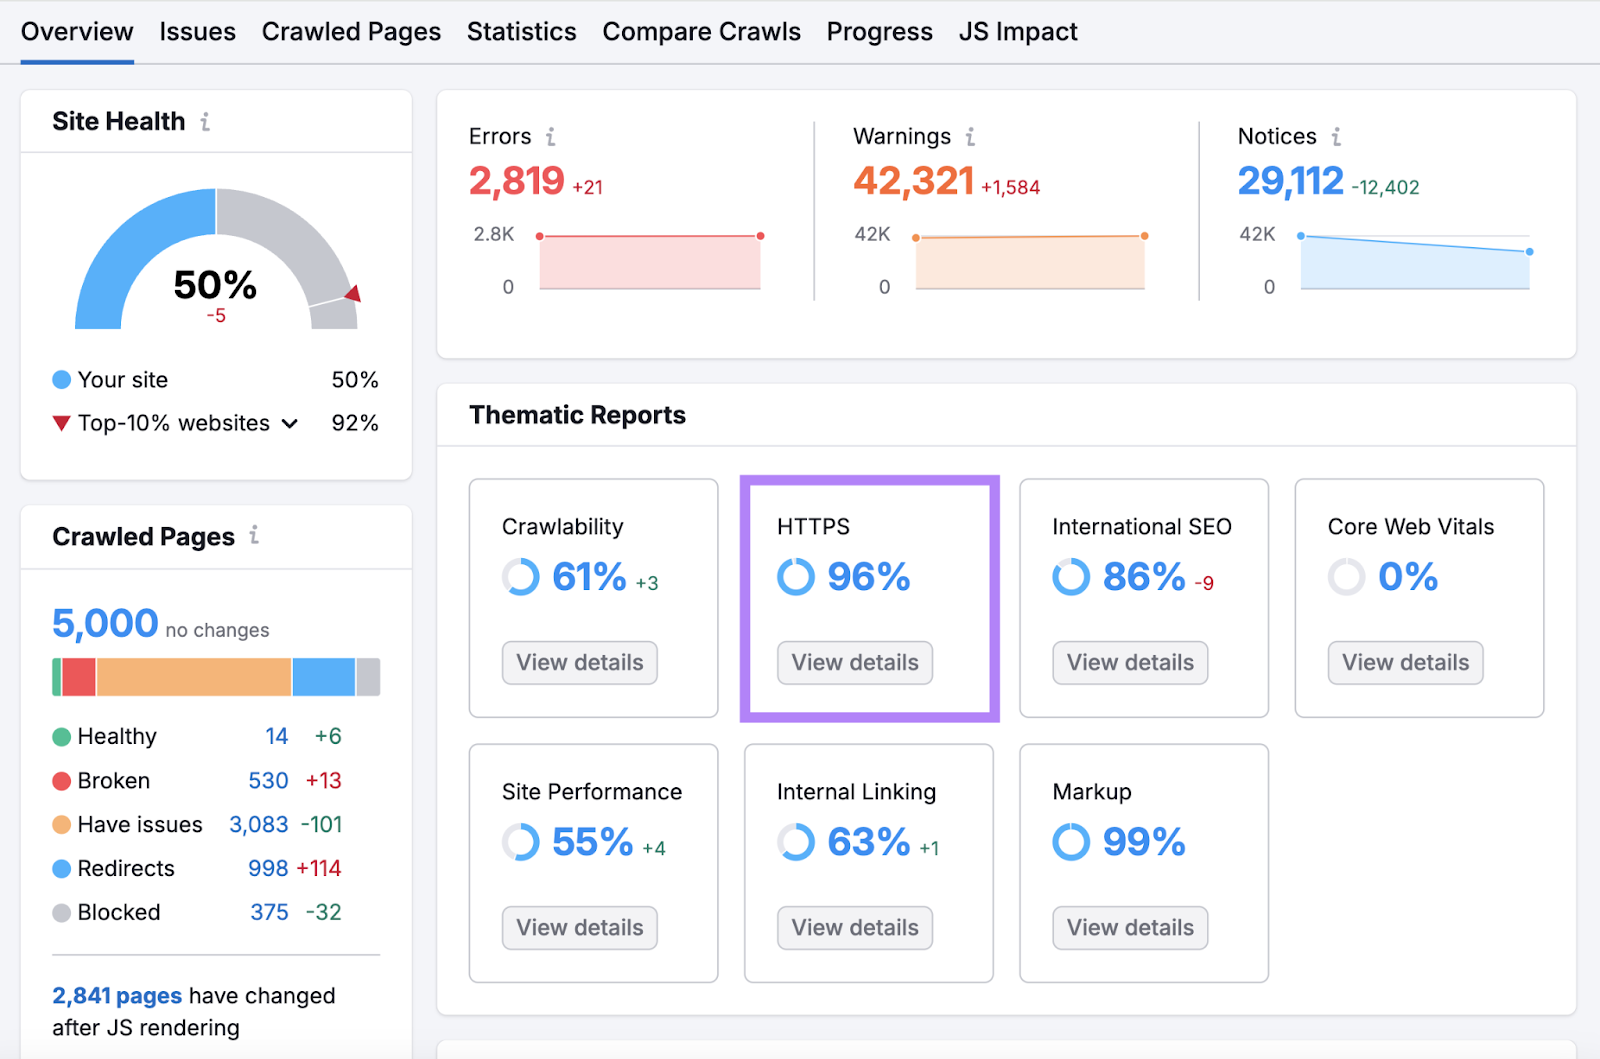Click the Broken pages count 530
The image size is (1600, 1059).
coord(268,781)
